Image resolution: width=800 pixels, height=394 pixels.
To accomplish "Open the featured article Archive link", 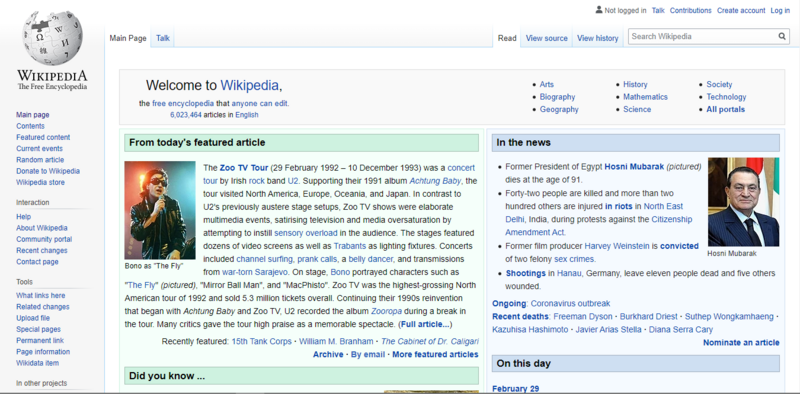I will 328,354.
